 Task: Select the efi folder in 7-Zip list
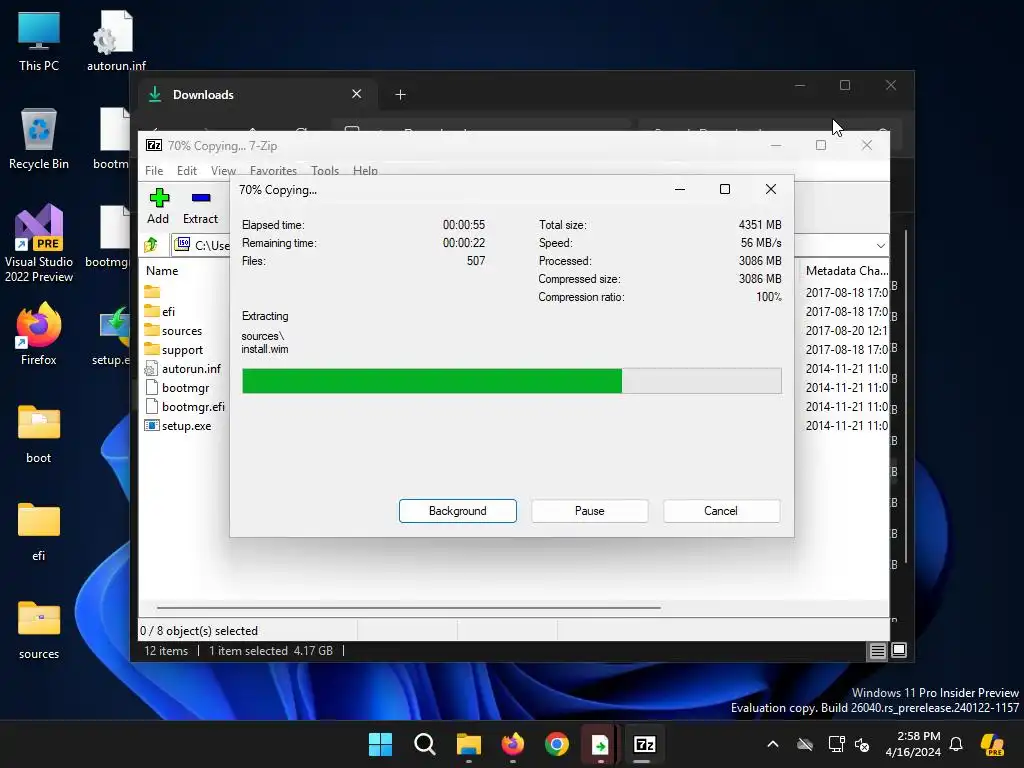[x=168, y=312]
